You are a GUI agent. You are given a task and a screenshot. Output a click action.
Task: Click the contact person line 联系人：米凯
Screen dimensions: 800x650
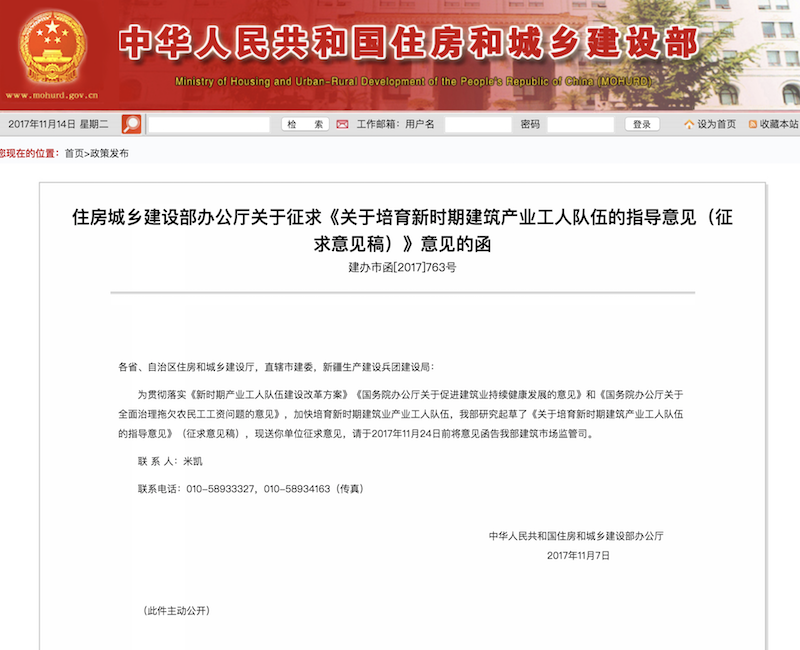coord(170,461)
